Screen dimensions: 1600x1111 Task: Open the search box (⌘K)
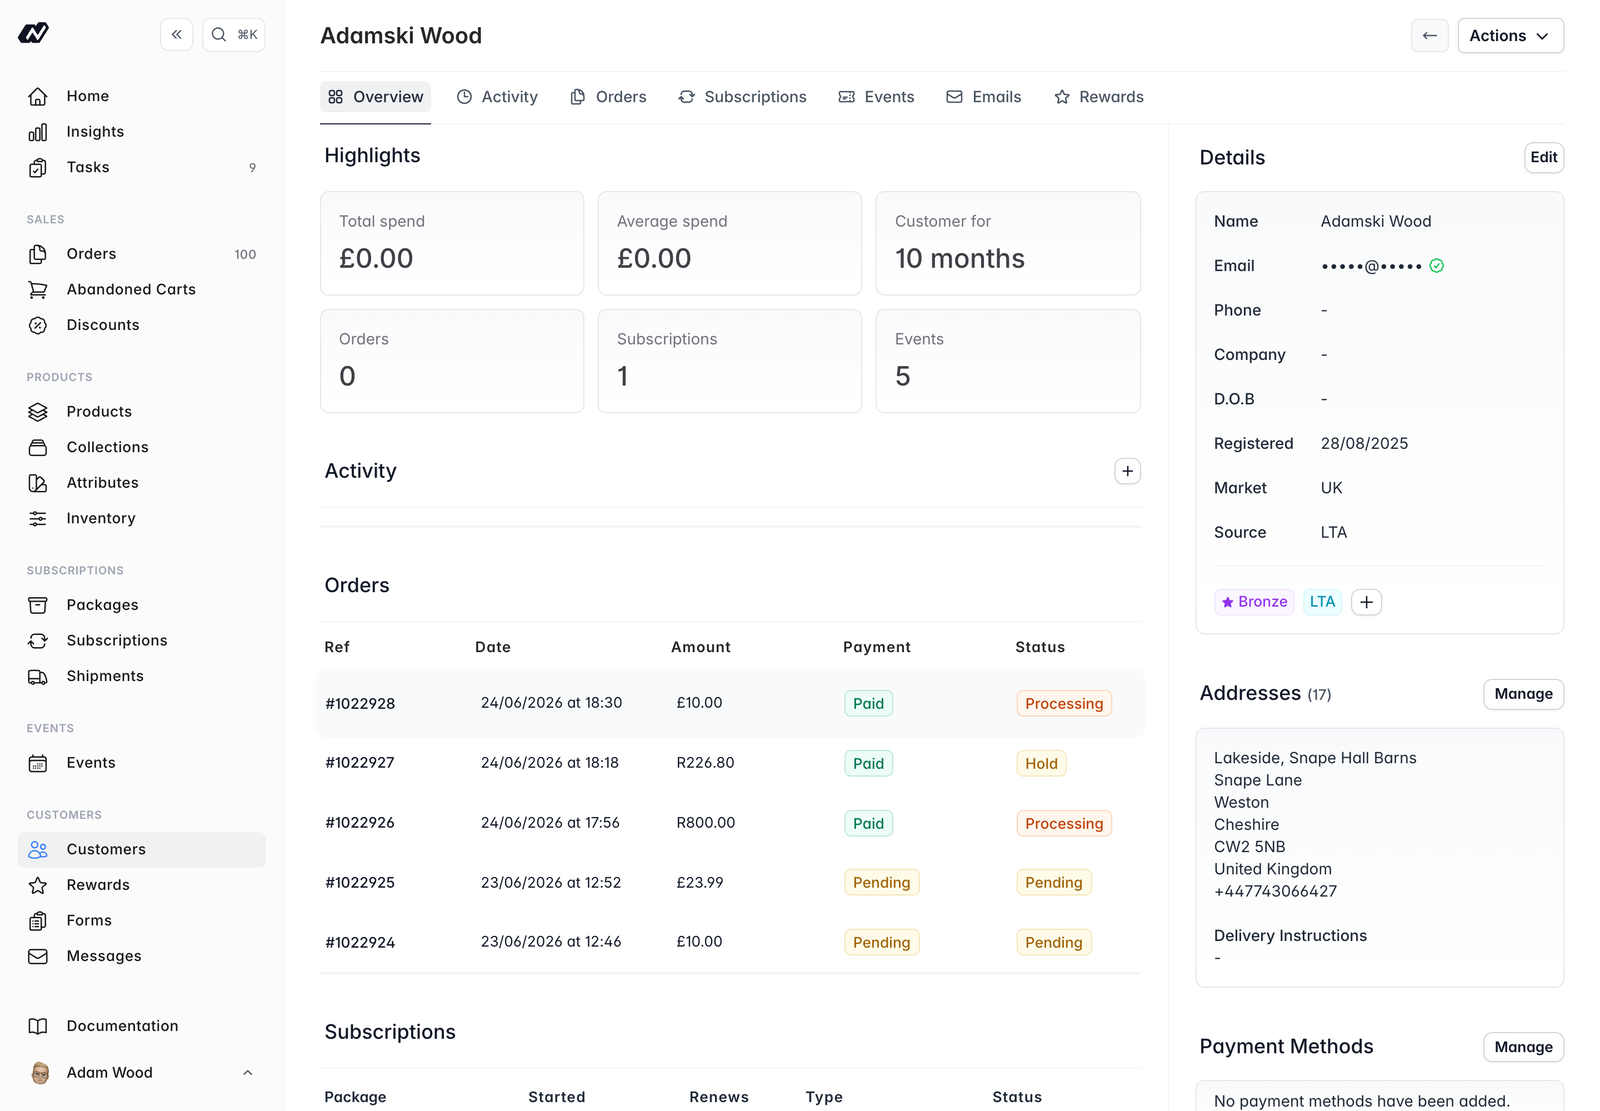pos(234,35)
